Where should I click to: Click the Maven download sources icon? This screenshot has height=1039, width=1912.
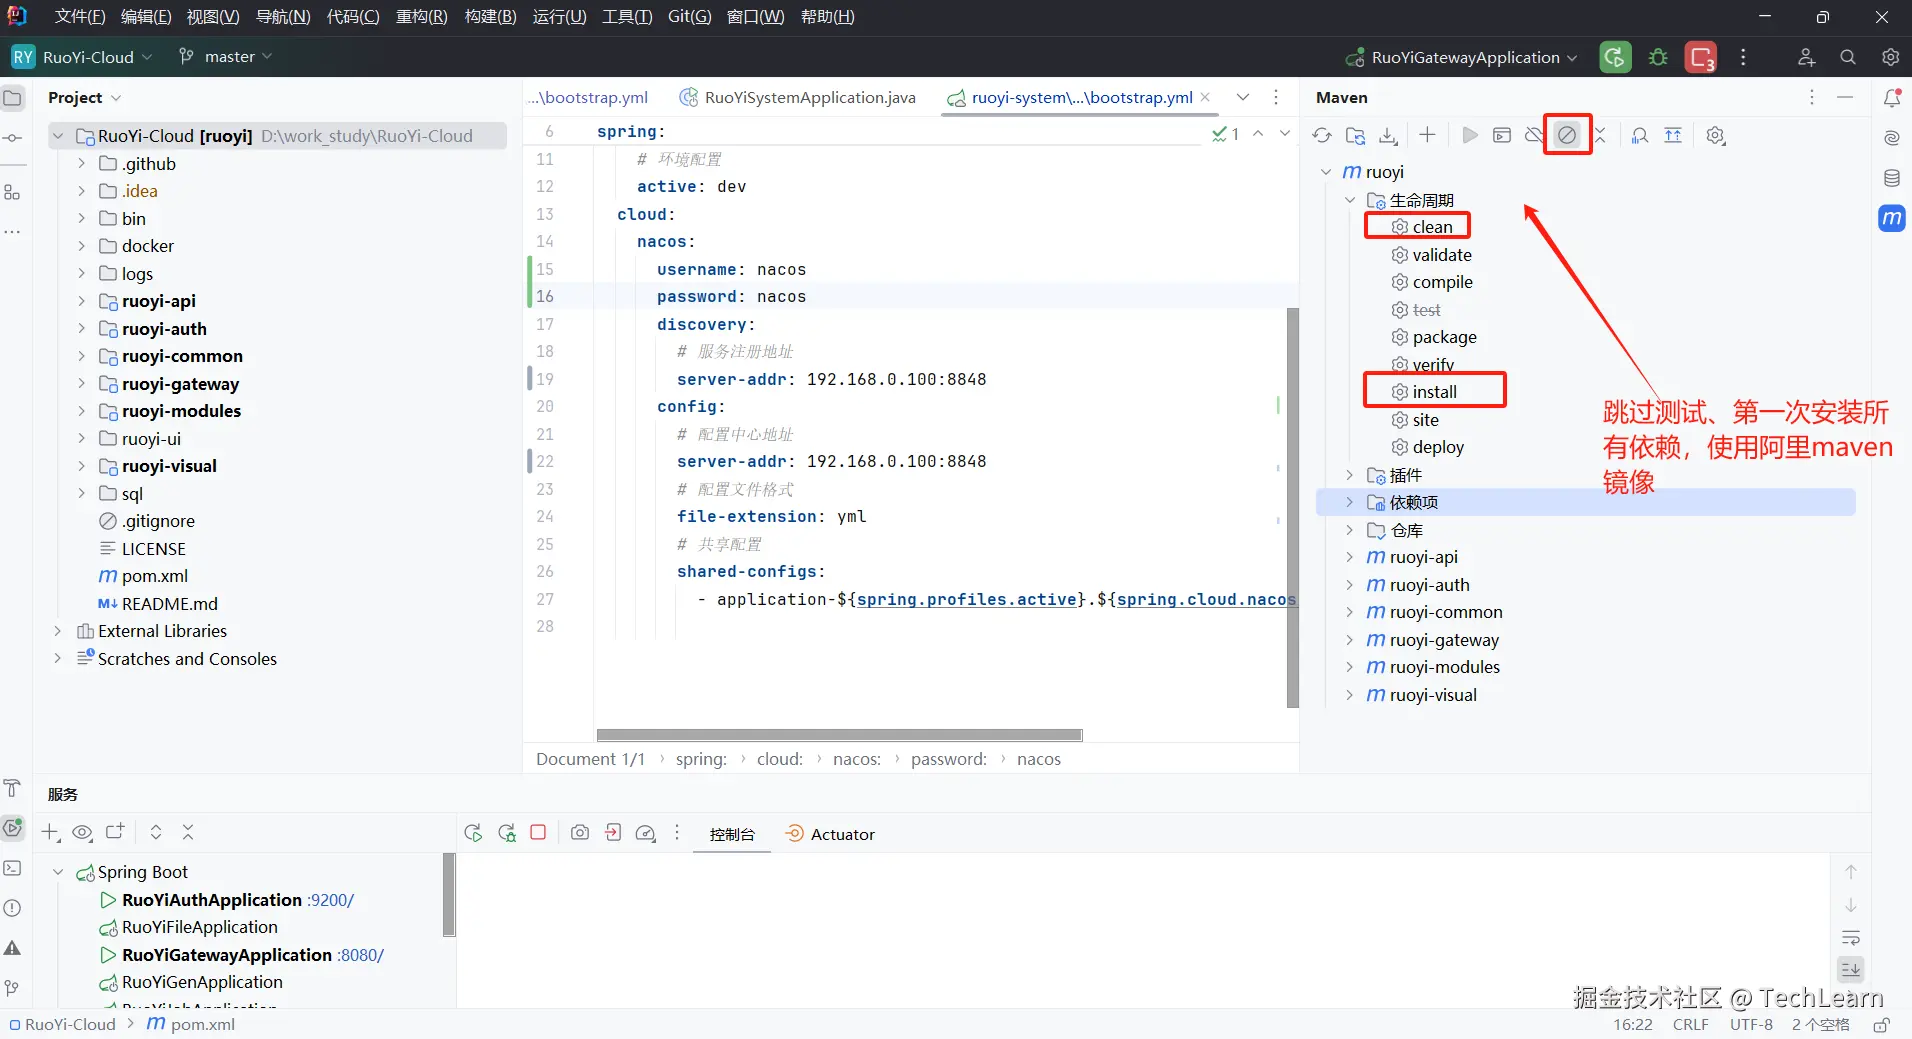coord(1389,136)
